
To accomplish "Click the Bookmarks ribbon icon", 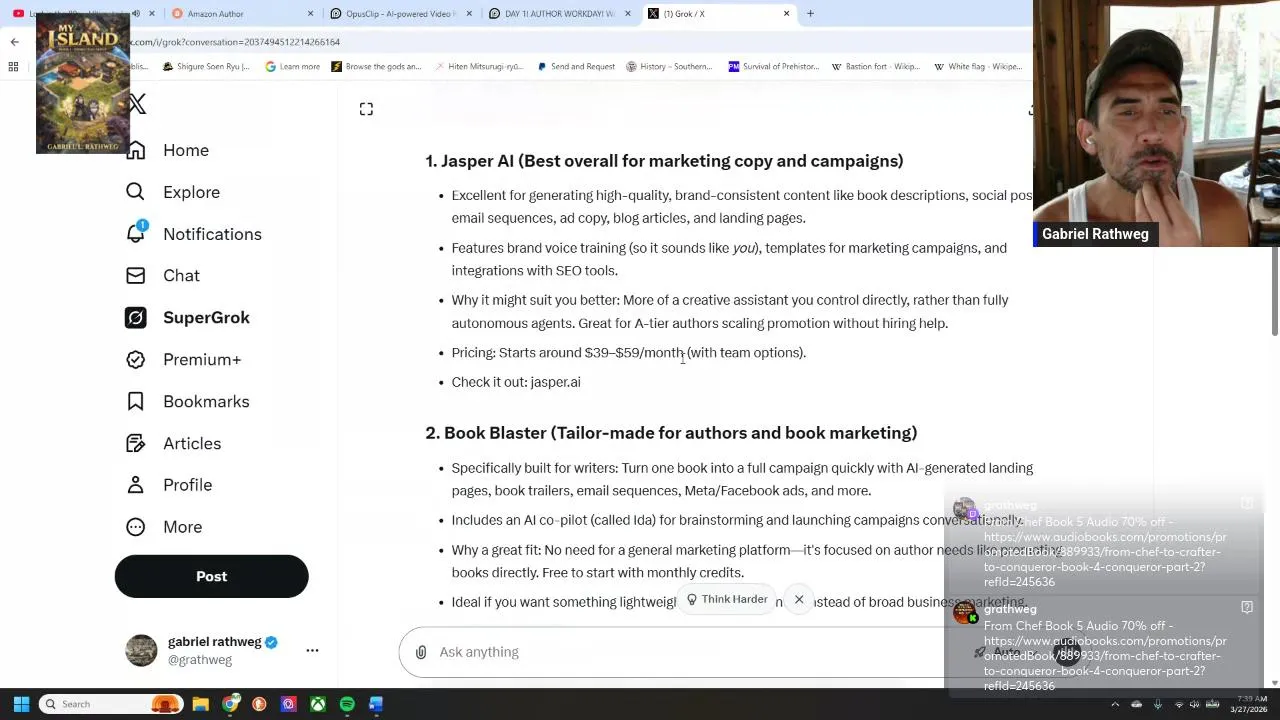I will coord(136,402).
